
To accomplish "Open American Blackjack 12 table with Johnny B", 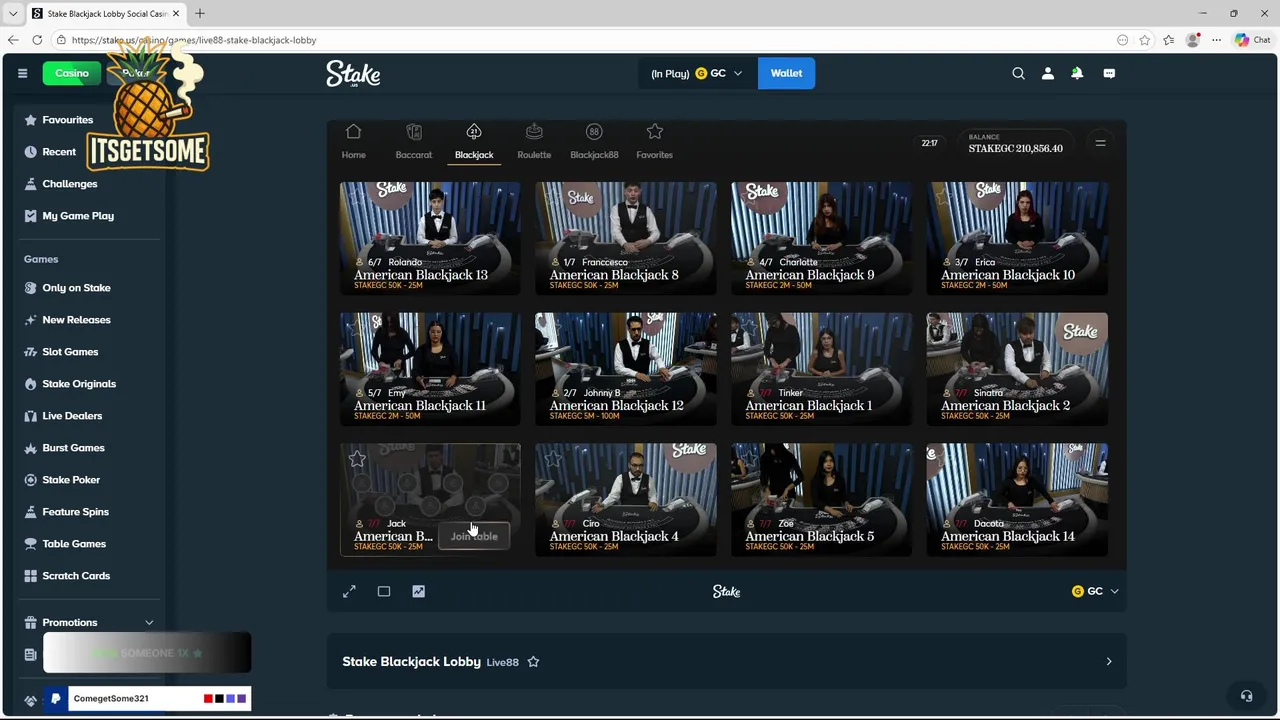I will click(626, 369).
